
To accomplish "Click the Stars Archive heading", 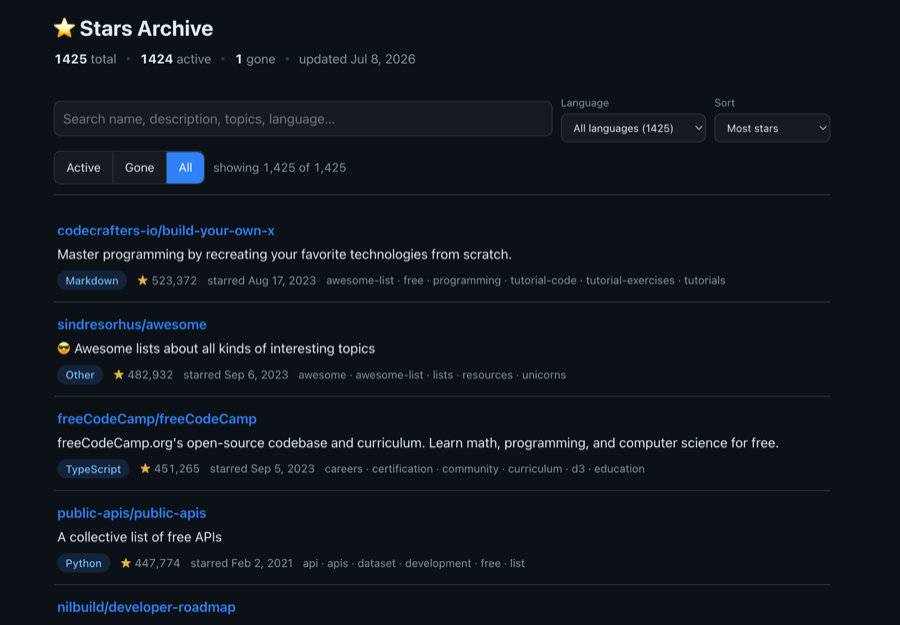I will click(146, 28).
